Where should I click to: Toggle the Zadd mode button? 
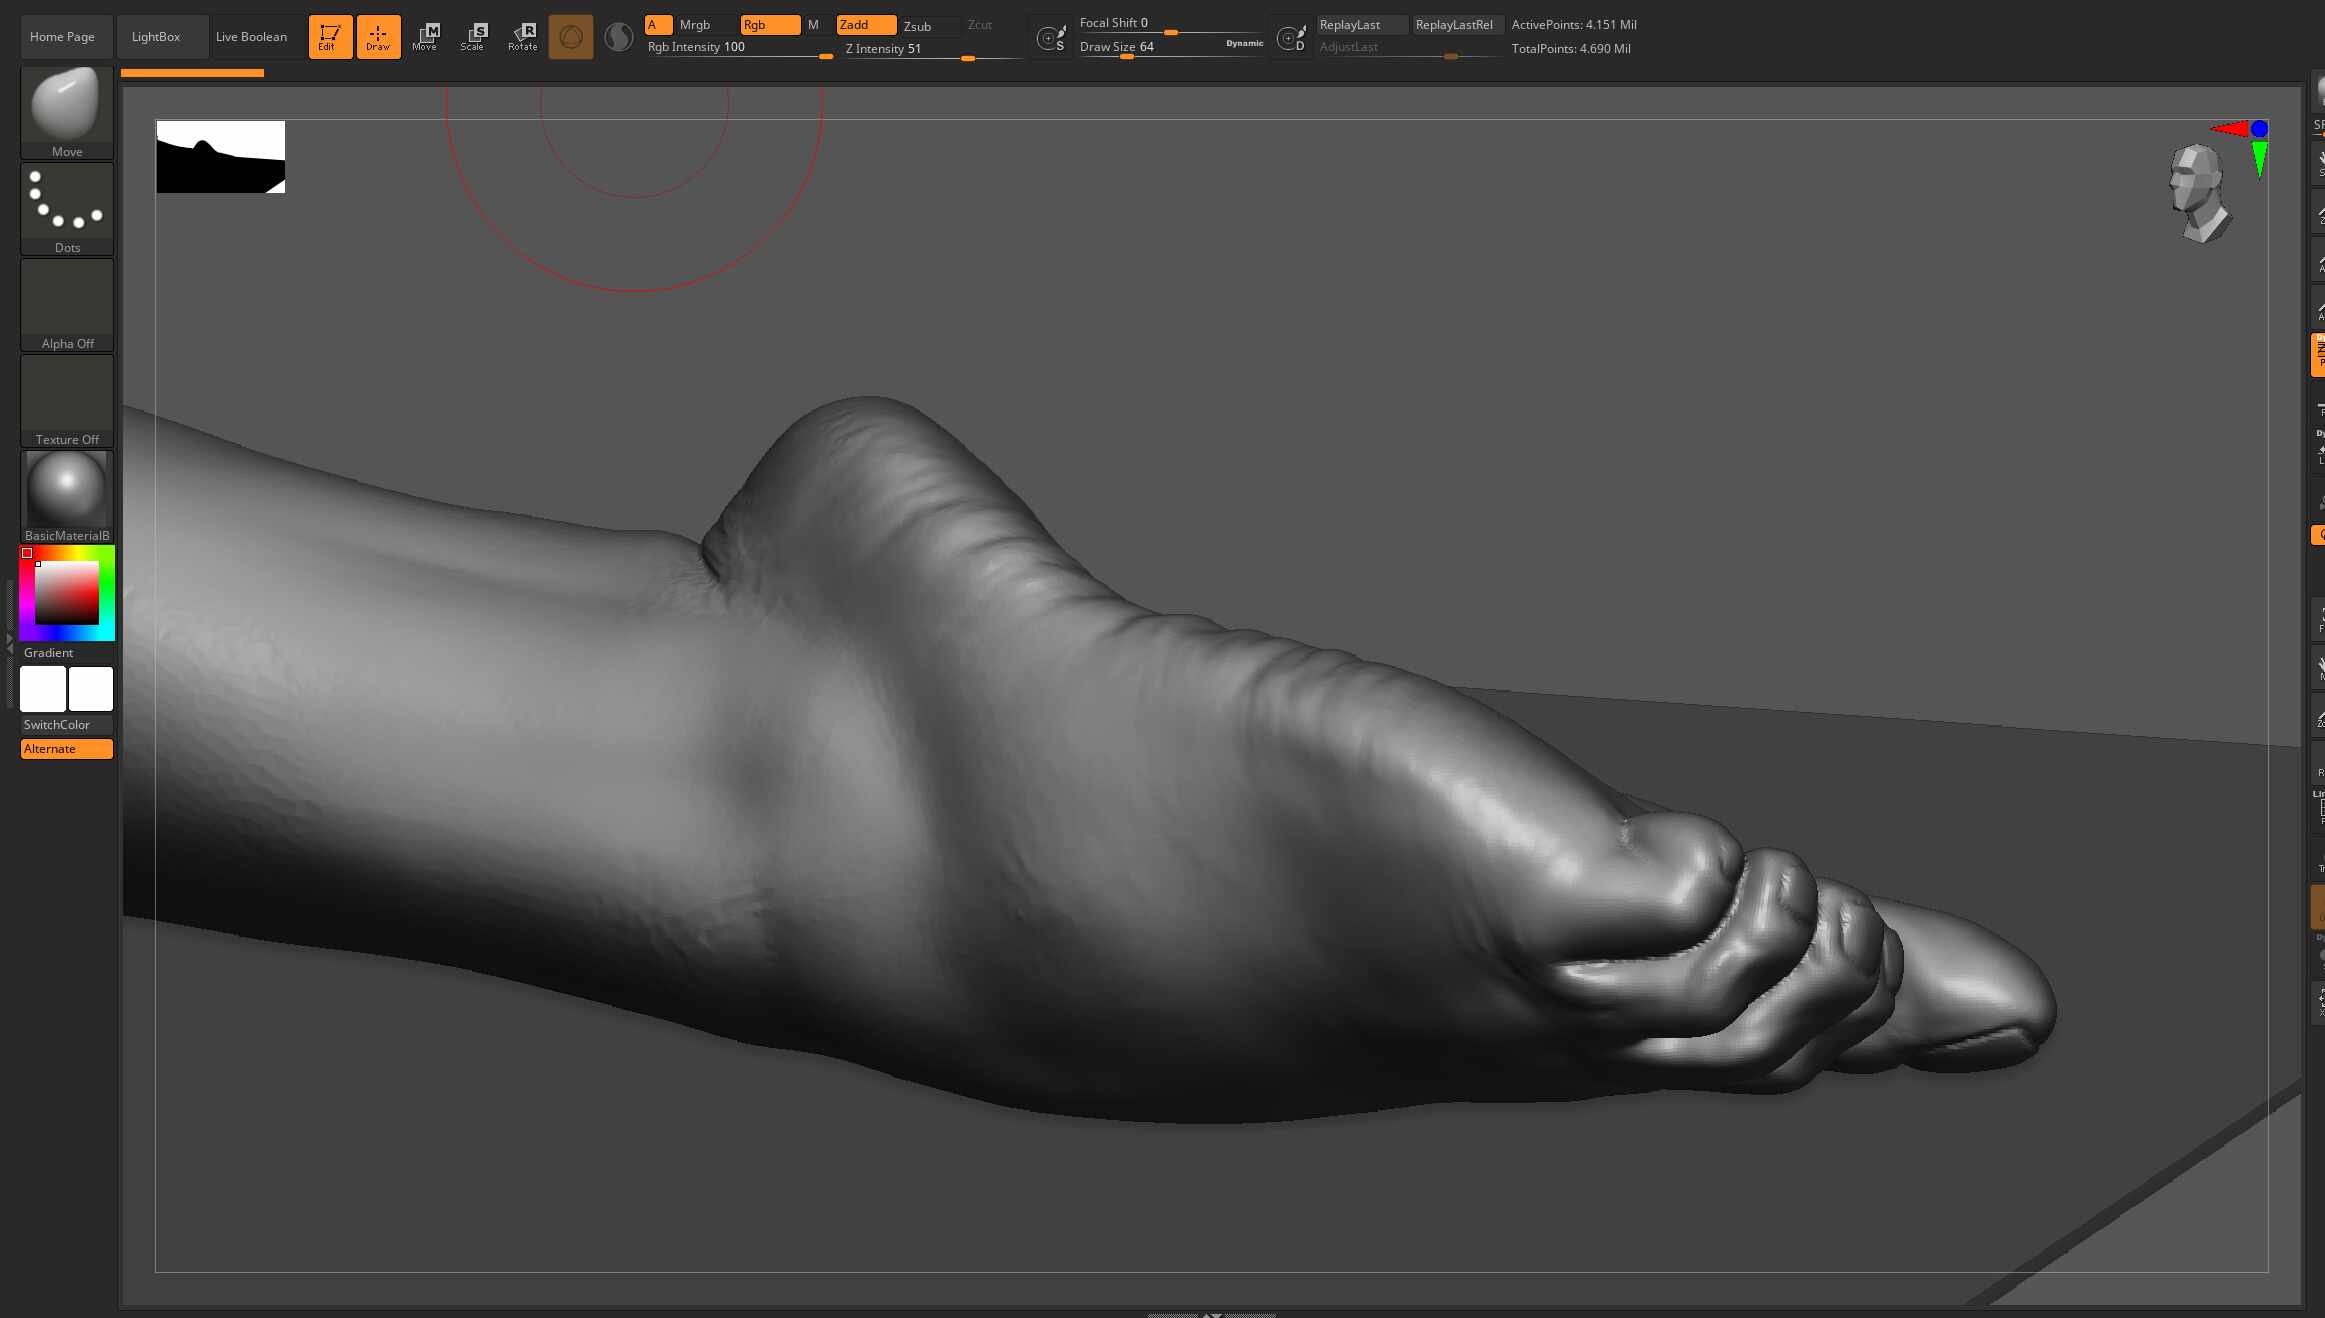[x=866, y=25]
